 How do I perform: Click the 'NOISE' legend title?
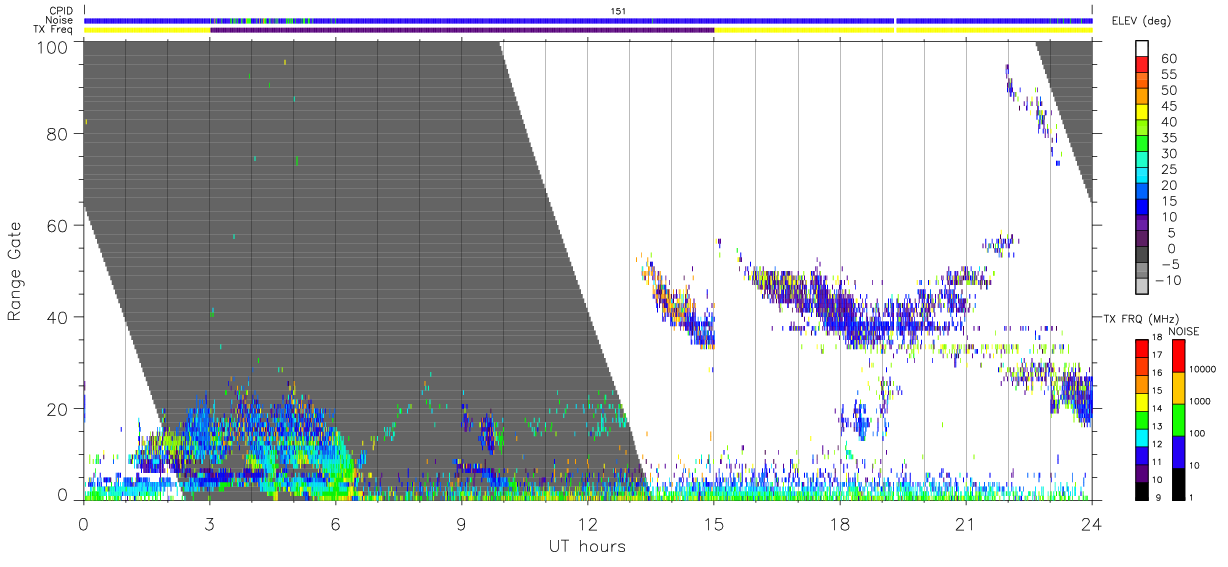click(x=1183, y=331)
